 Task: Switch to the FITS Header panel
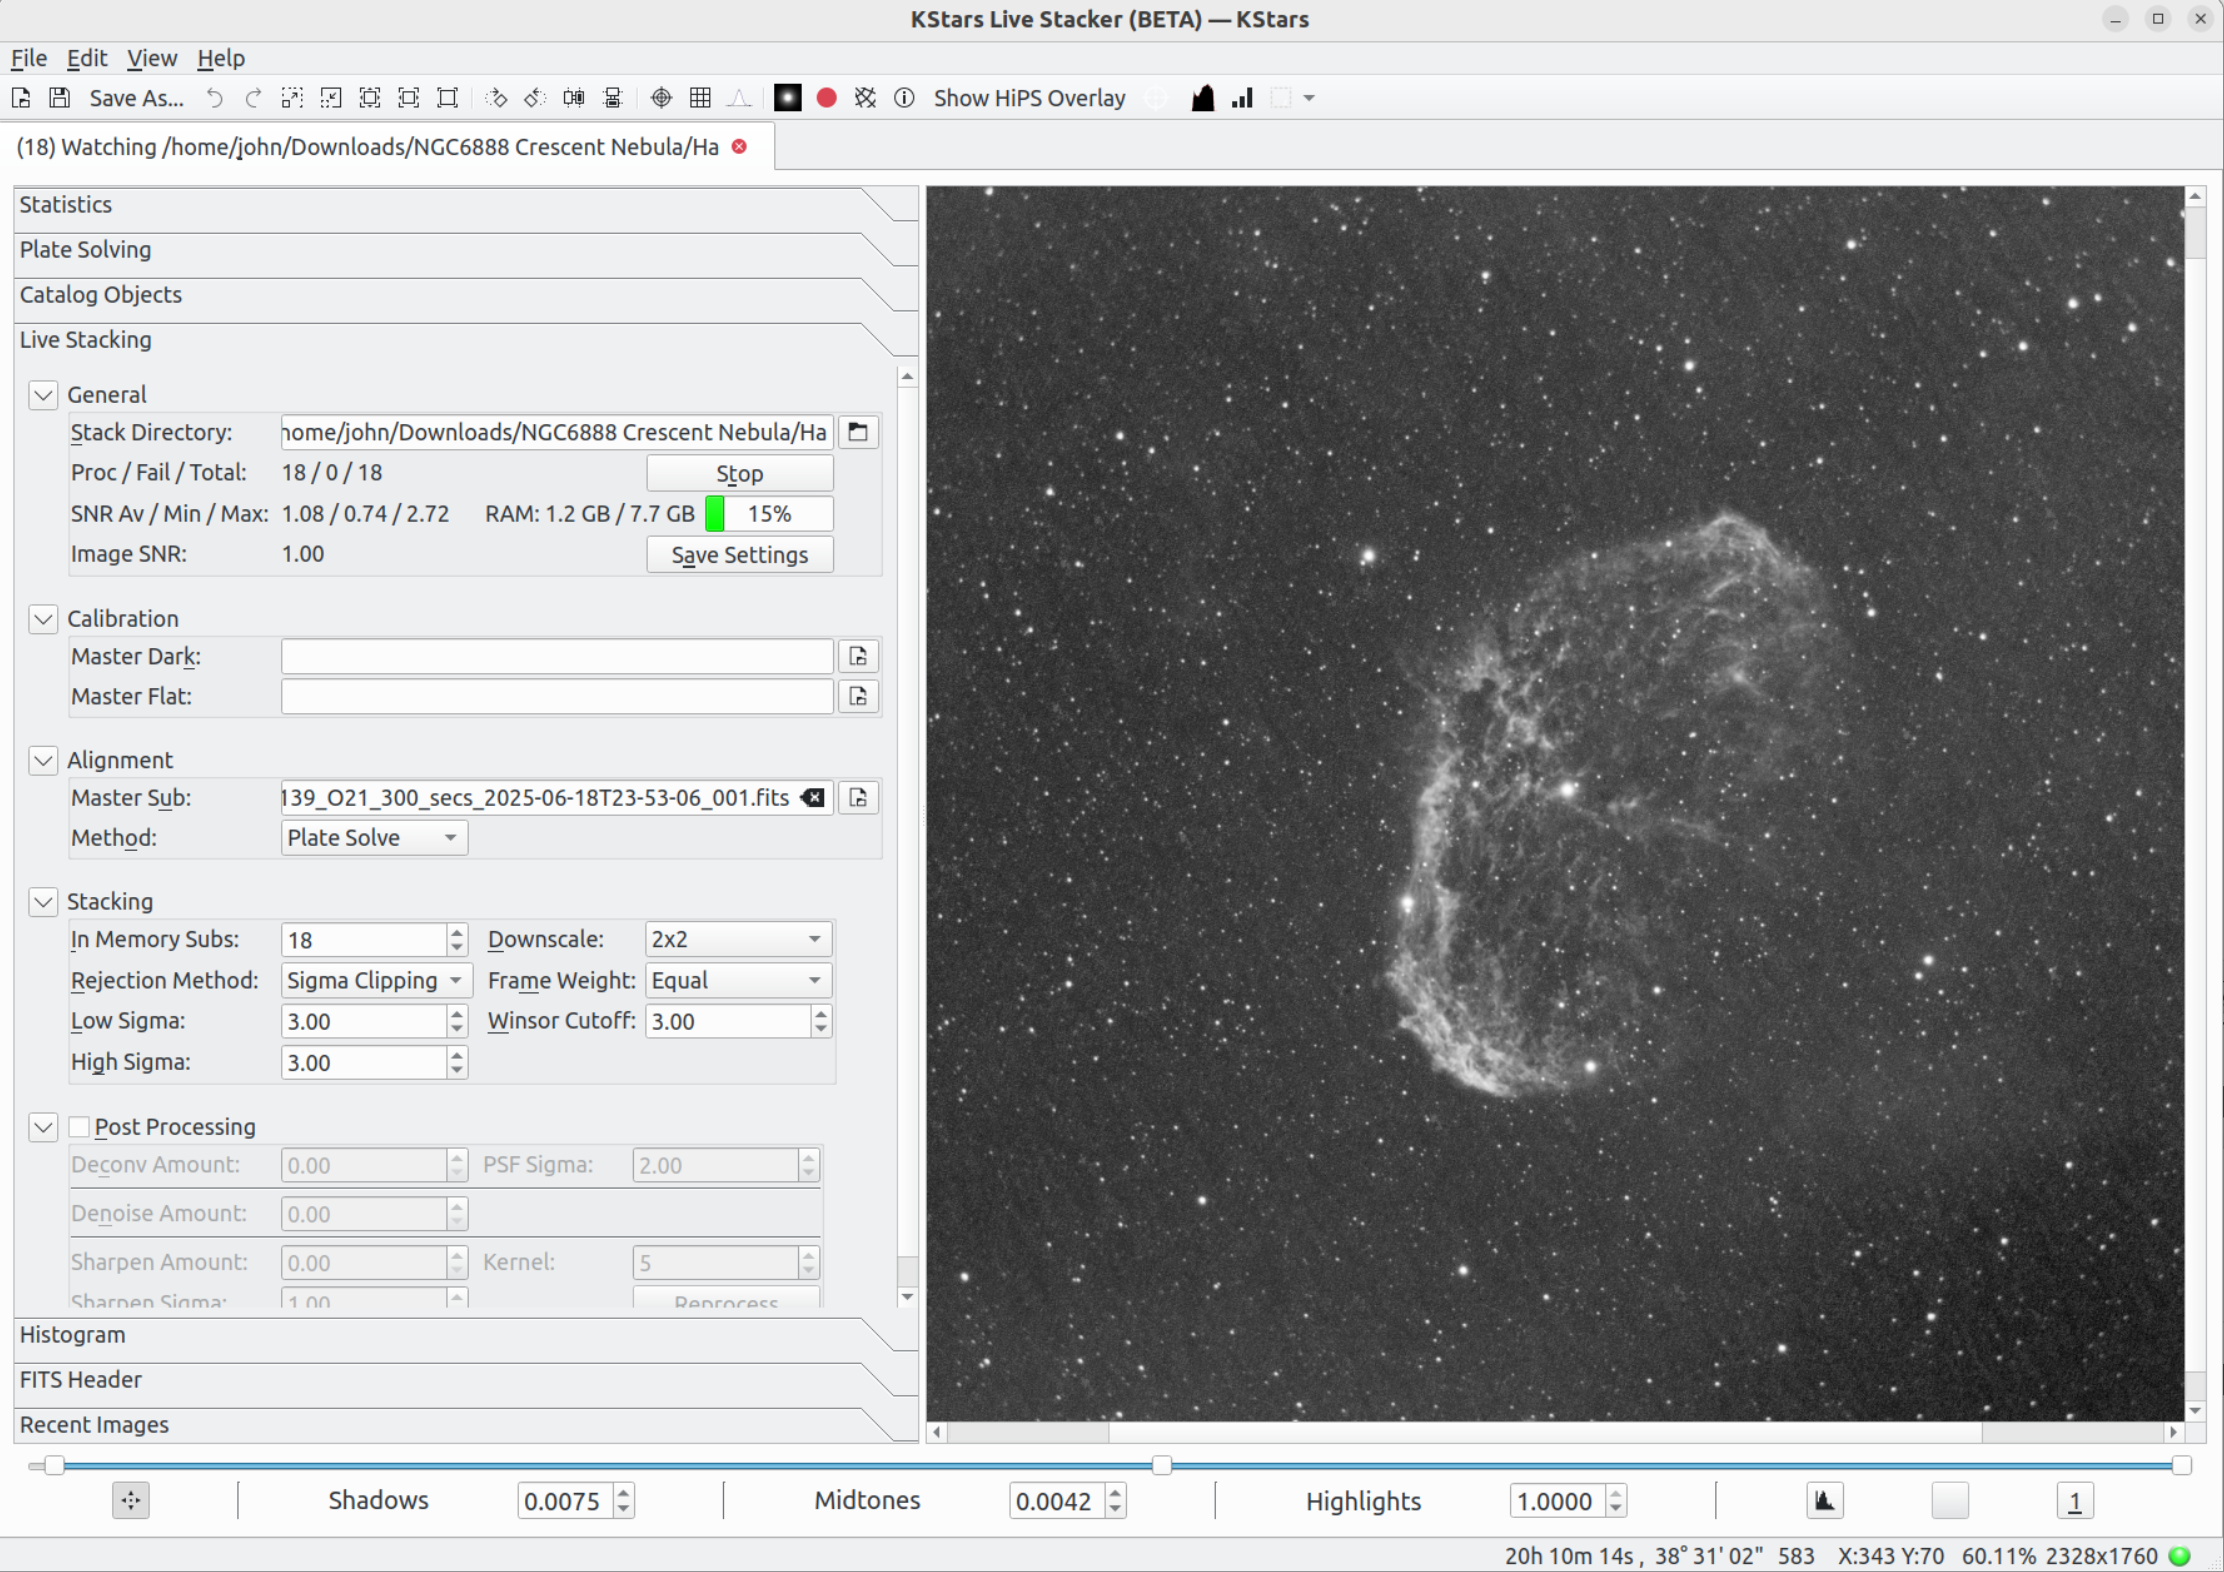81,1379
